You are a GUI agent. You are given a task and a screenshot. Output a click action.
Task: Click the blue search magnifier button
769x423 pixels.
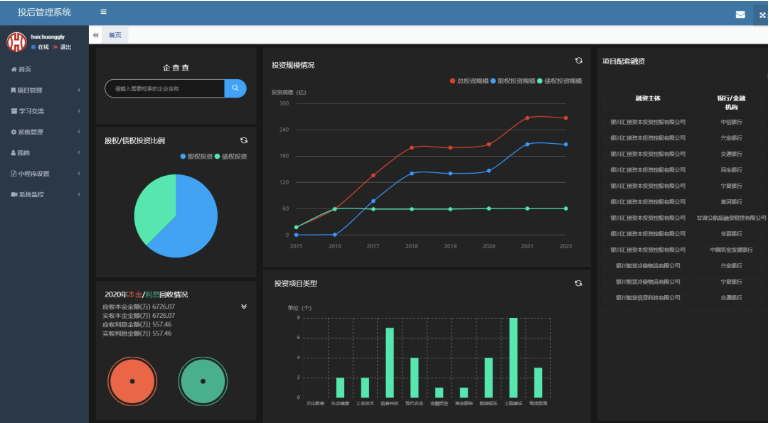tap(235, 89)
